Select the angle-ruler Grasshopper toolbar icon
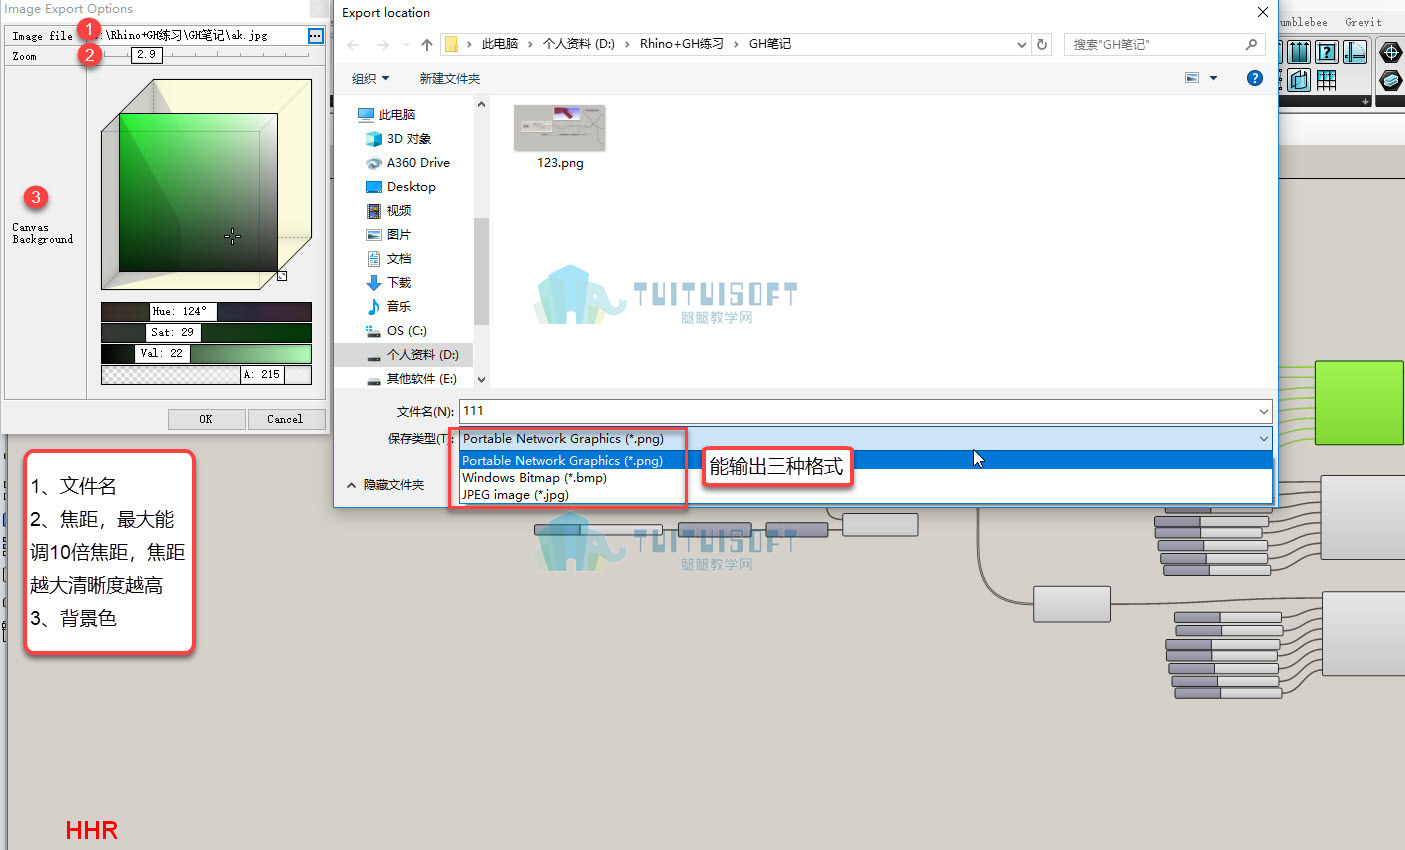 pyautogui.click(x=1355, y=53)
